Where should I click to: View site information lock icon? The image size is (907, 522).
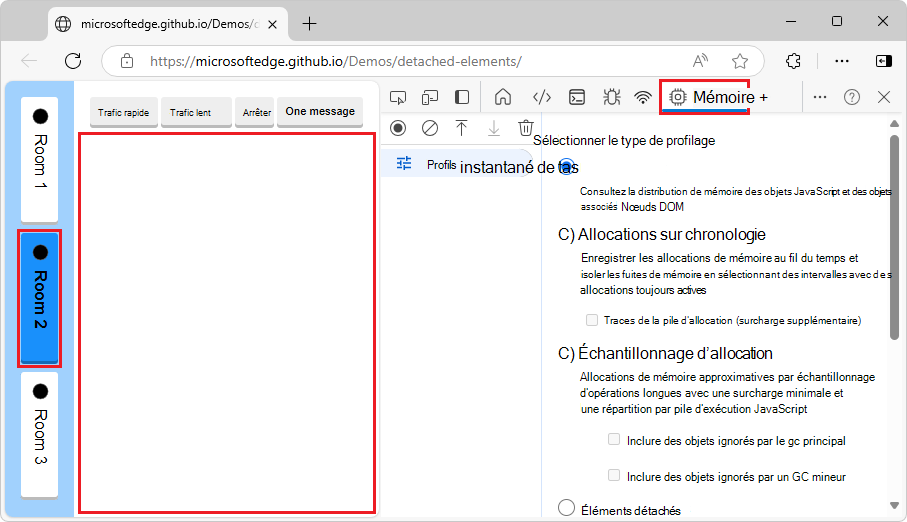pyautogui.click(x=127, y=61)
